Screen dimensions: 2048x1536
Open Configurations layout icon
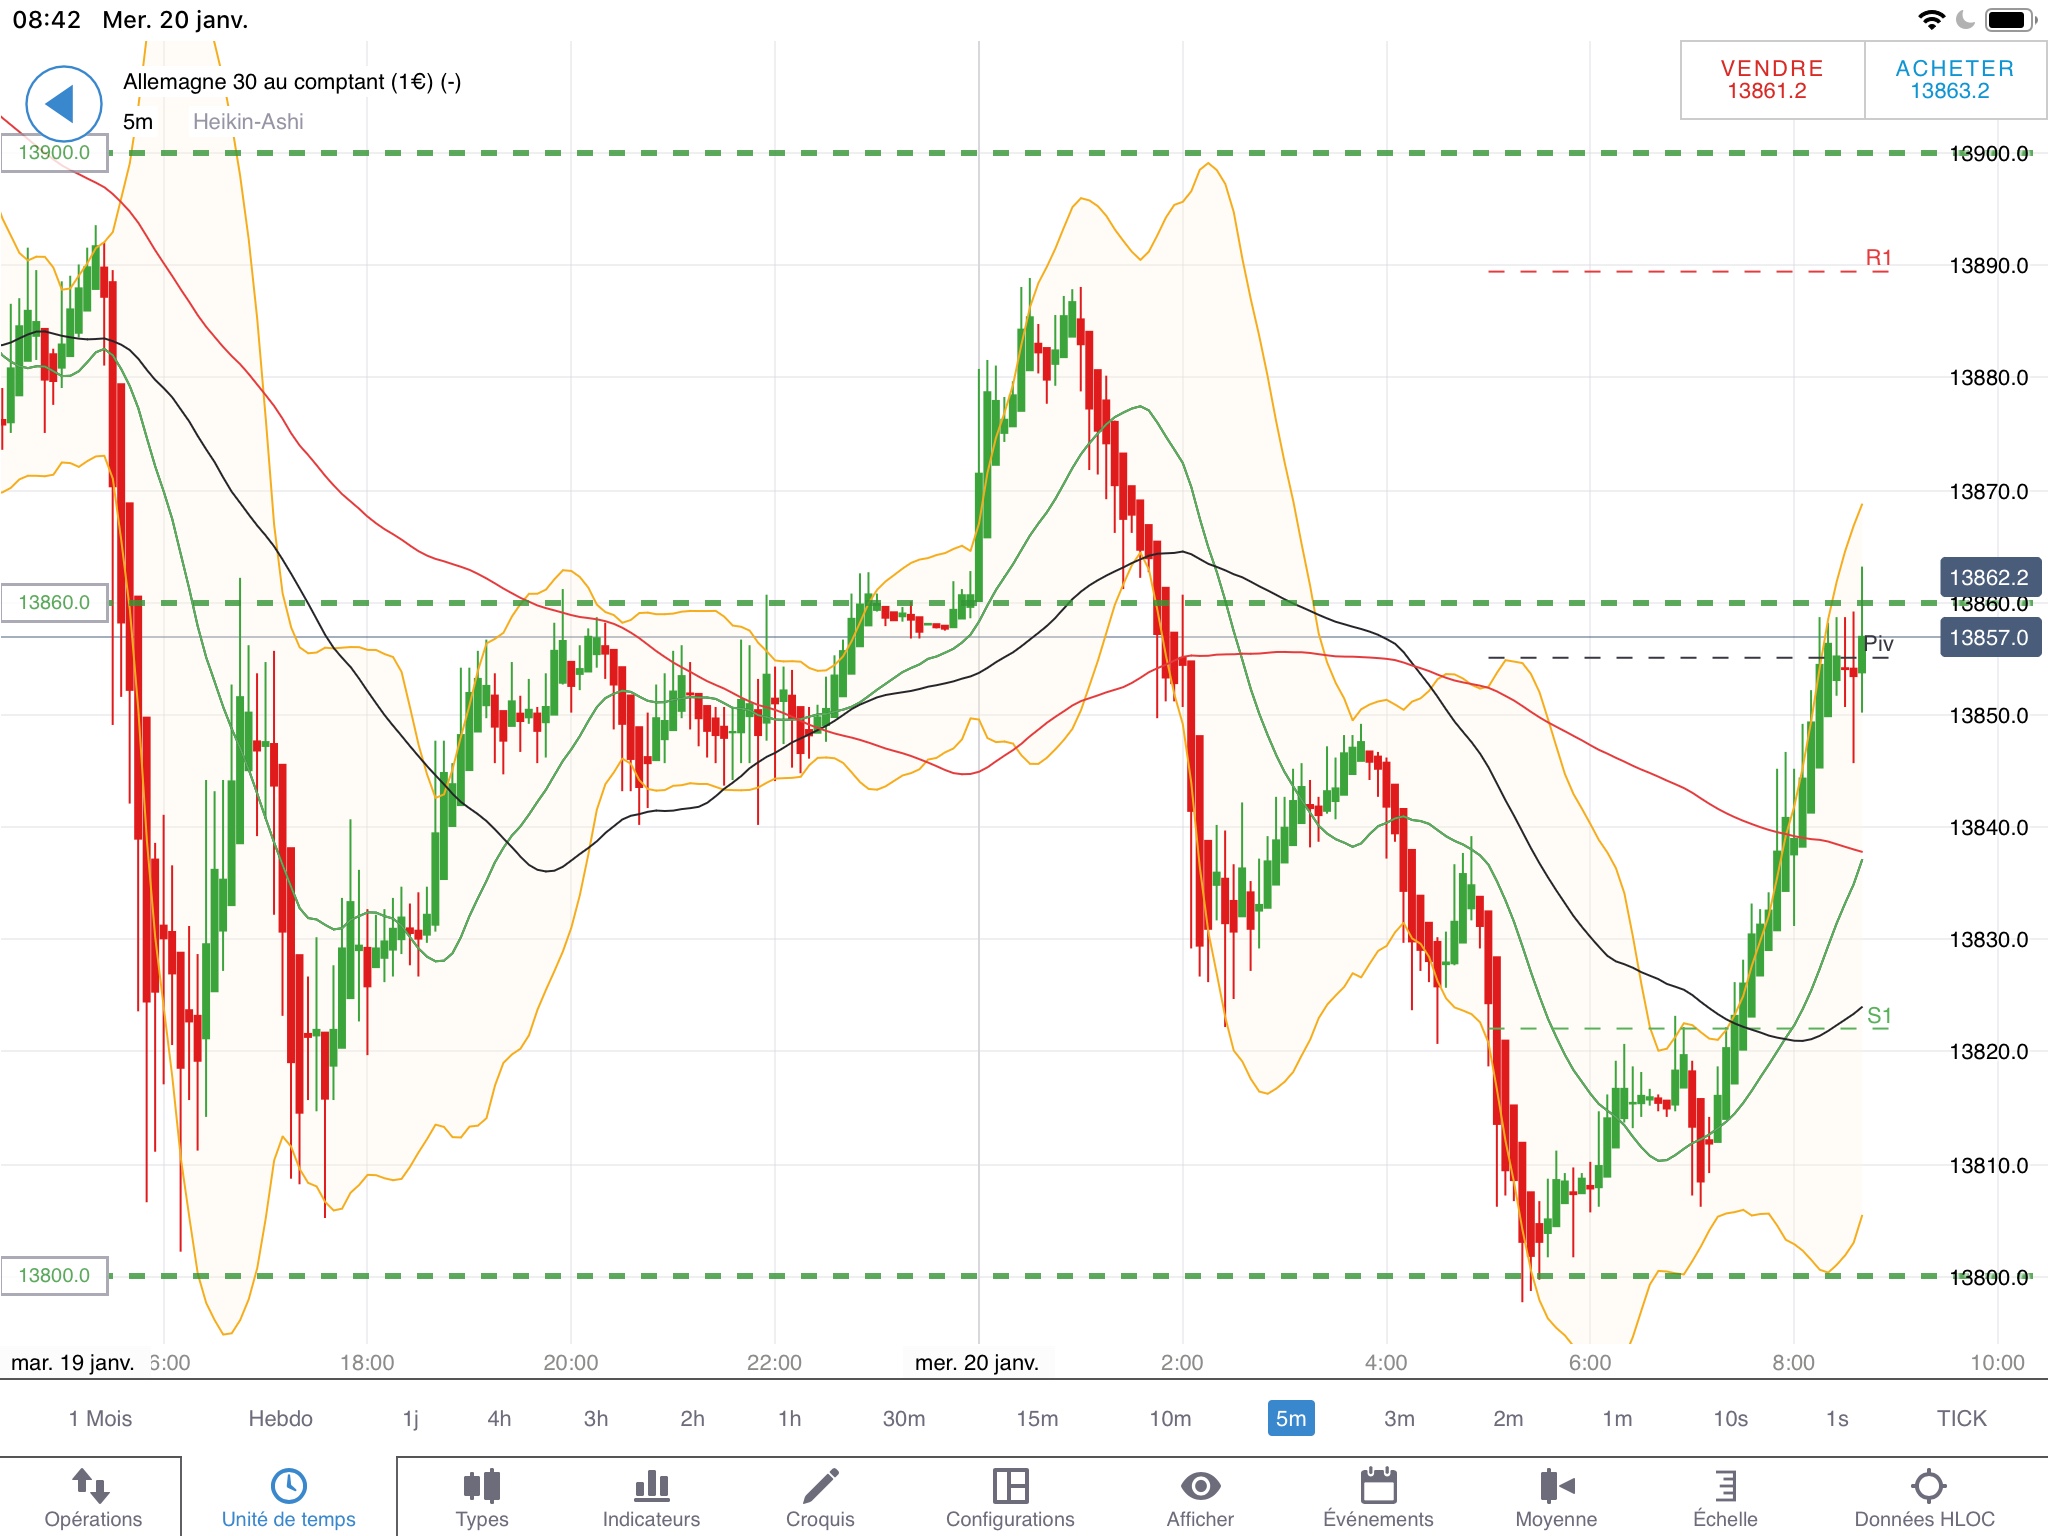pyautogui.click(x=1010, y=1486)
